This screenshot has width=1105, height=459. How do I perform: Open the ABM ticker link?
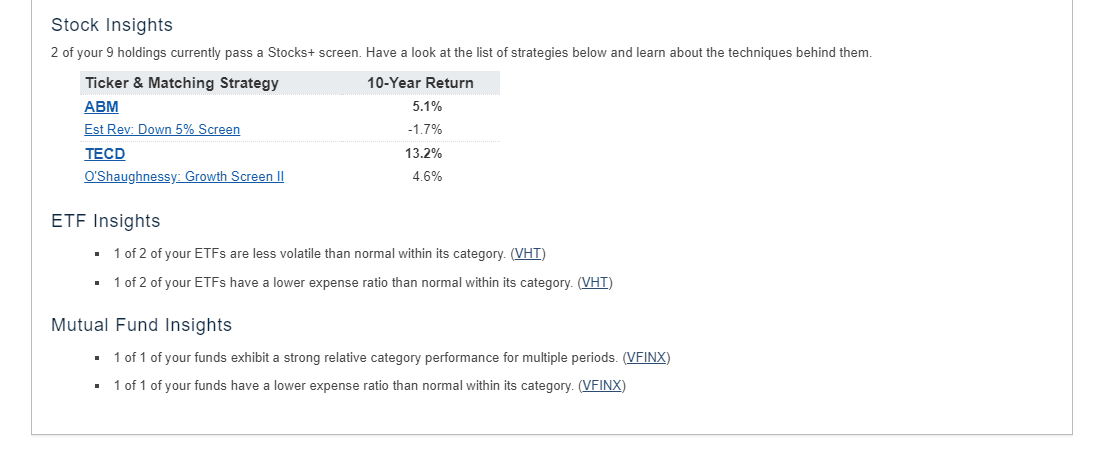[x=101, y=106]
